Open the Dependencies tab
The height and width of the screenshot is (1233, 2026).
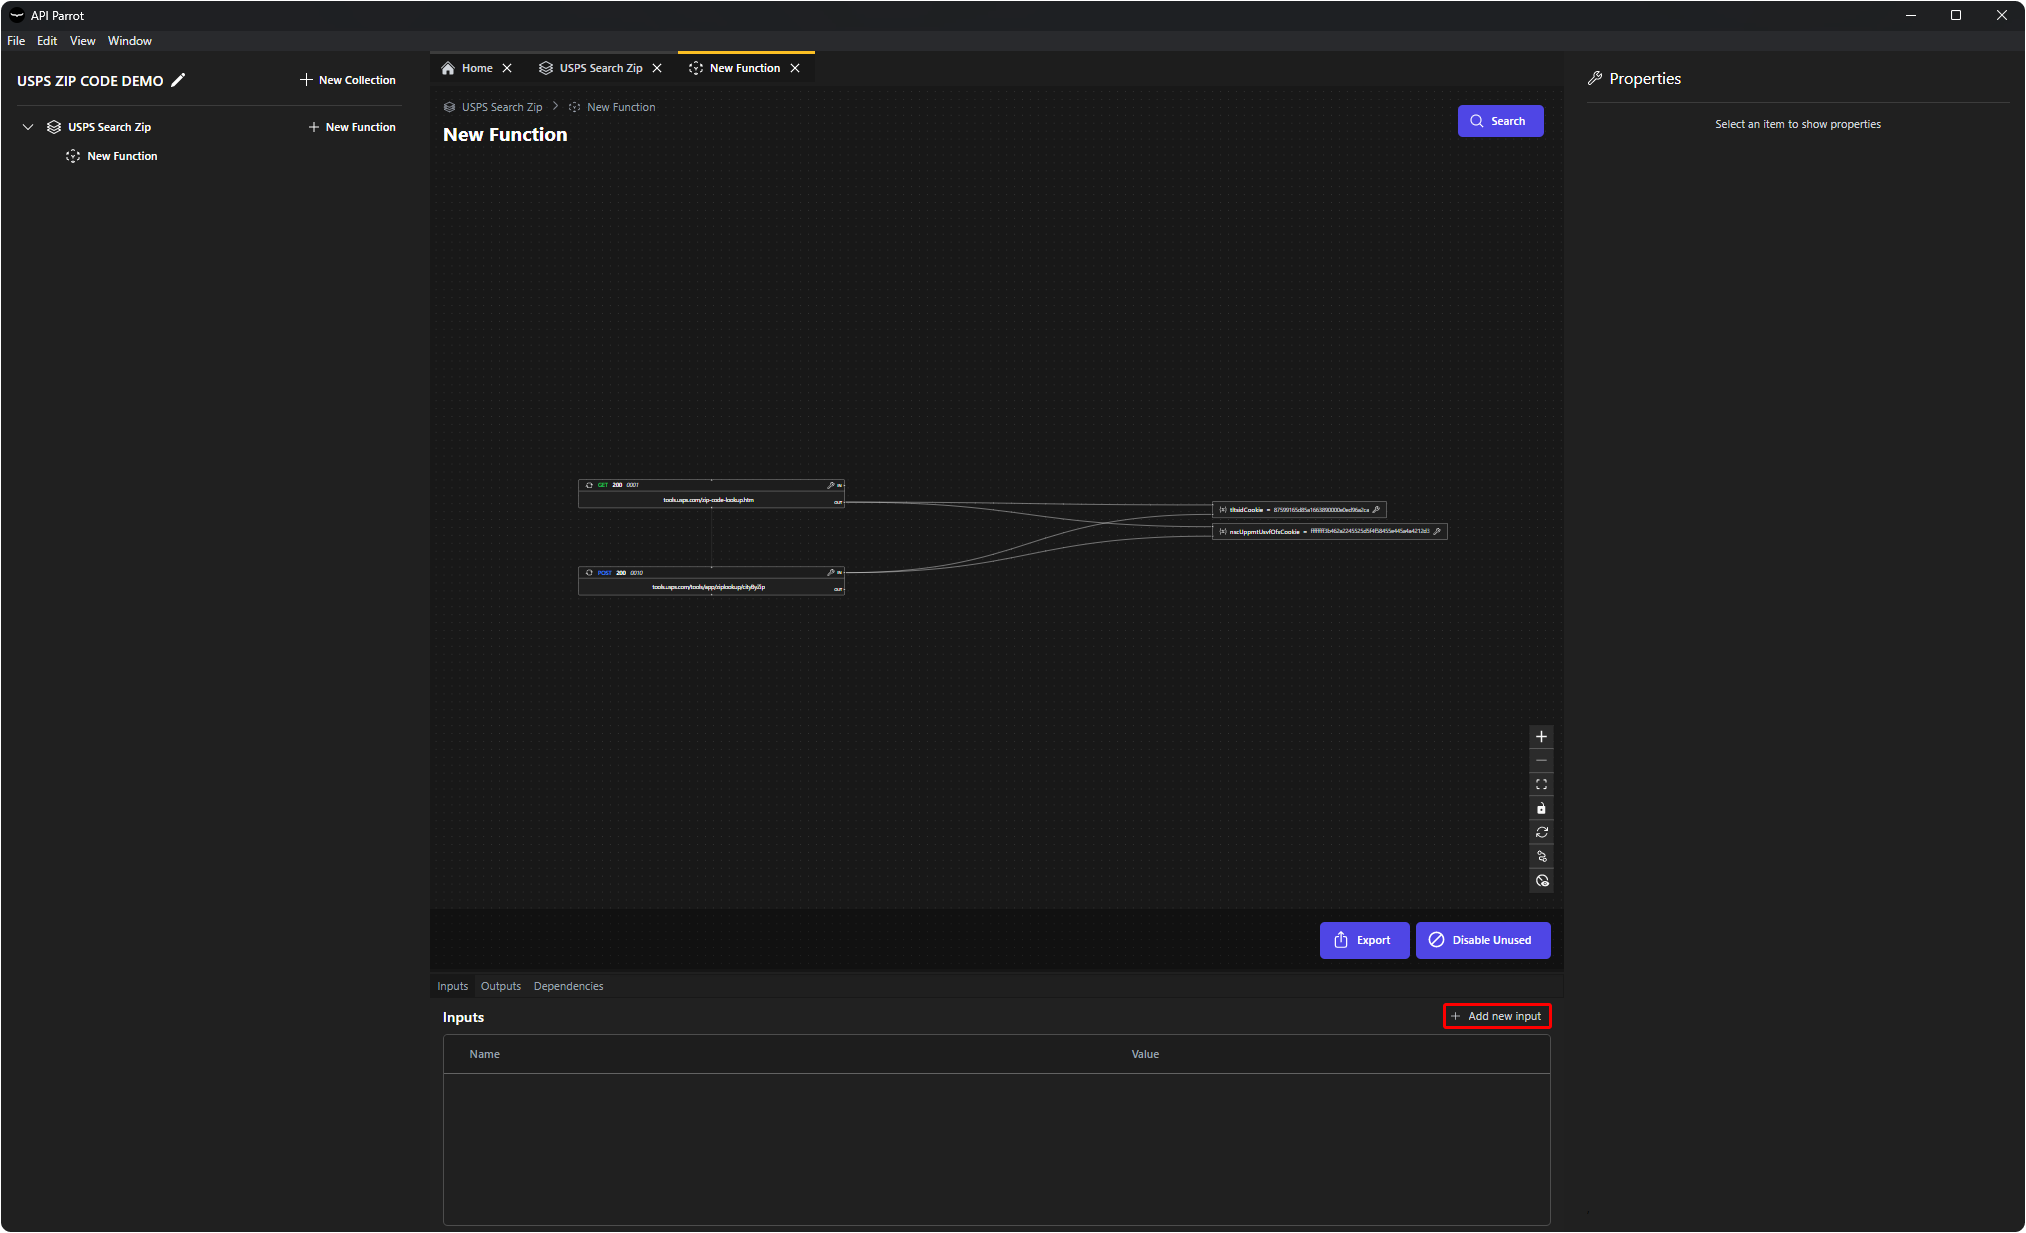coord(568,986)
